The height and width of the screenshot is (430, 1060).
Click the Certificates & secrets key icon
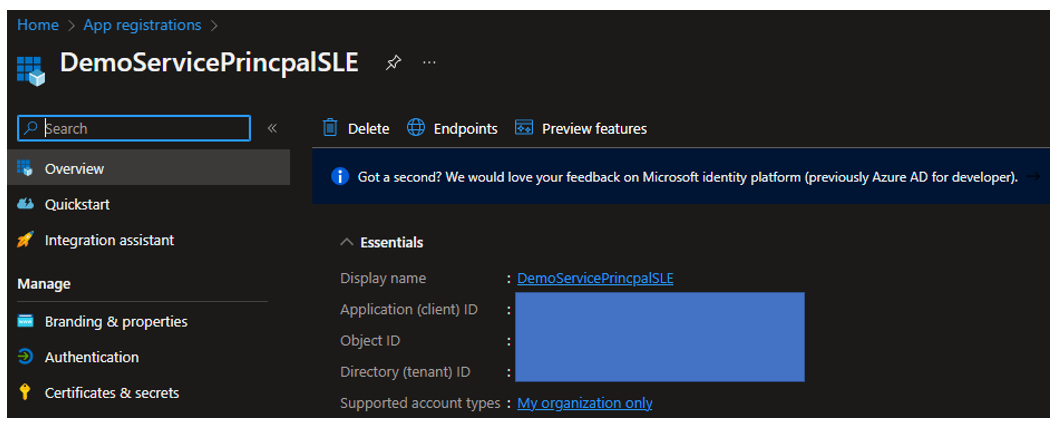(25, 392)
